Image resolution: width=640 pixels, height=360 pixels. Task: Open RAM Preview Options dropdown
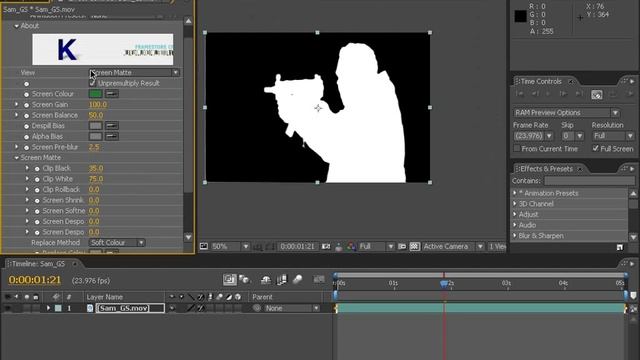click(567, 113)
